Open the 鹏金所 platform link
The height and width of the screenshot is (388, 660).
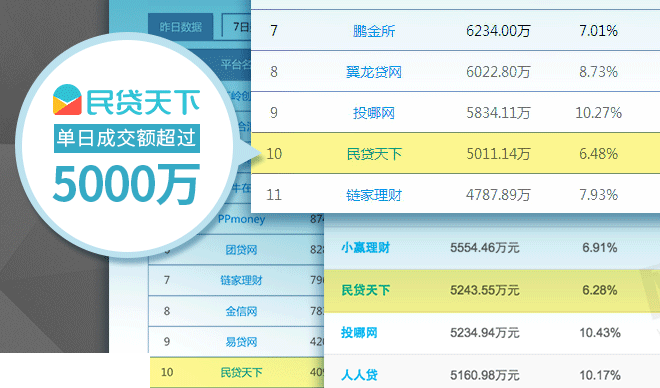[x=374, y=31]
